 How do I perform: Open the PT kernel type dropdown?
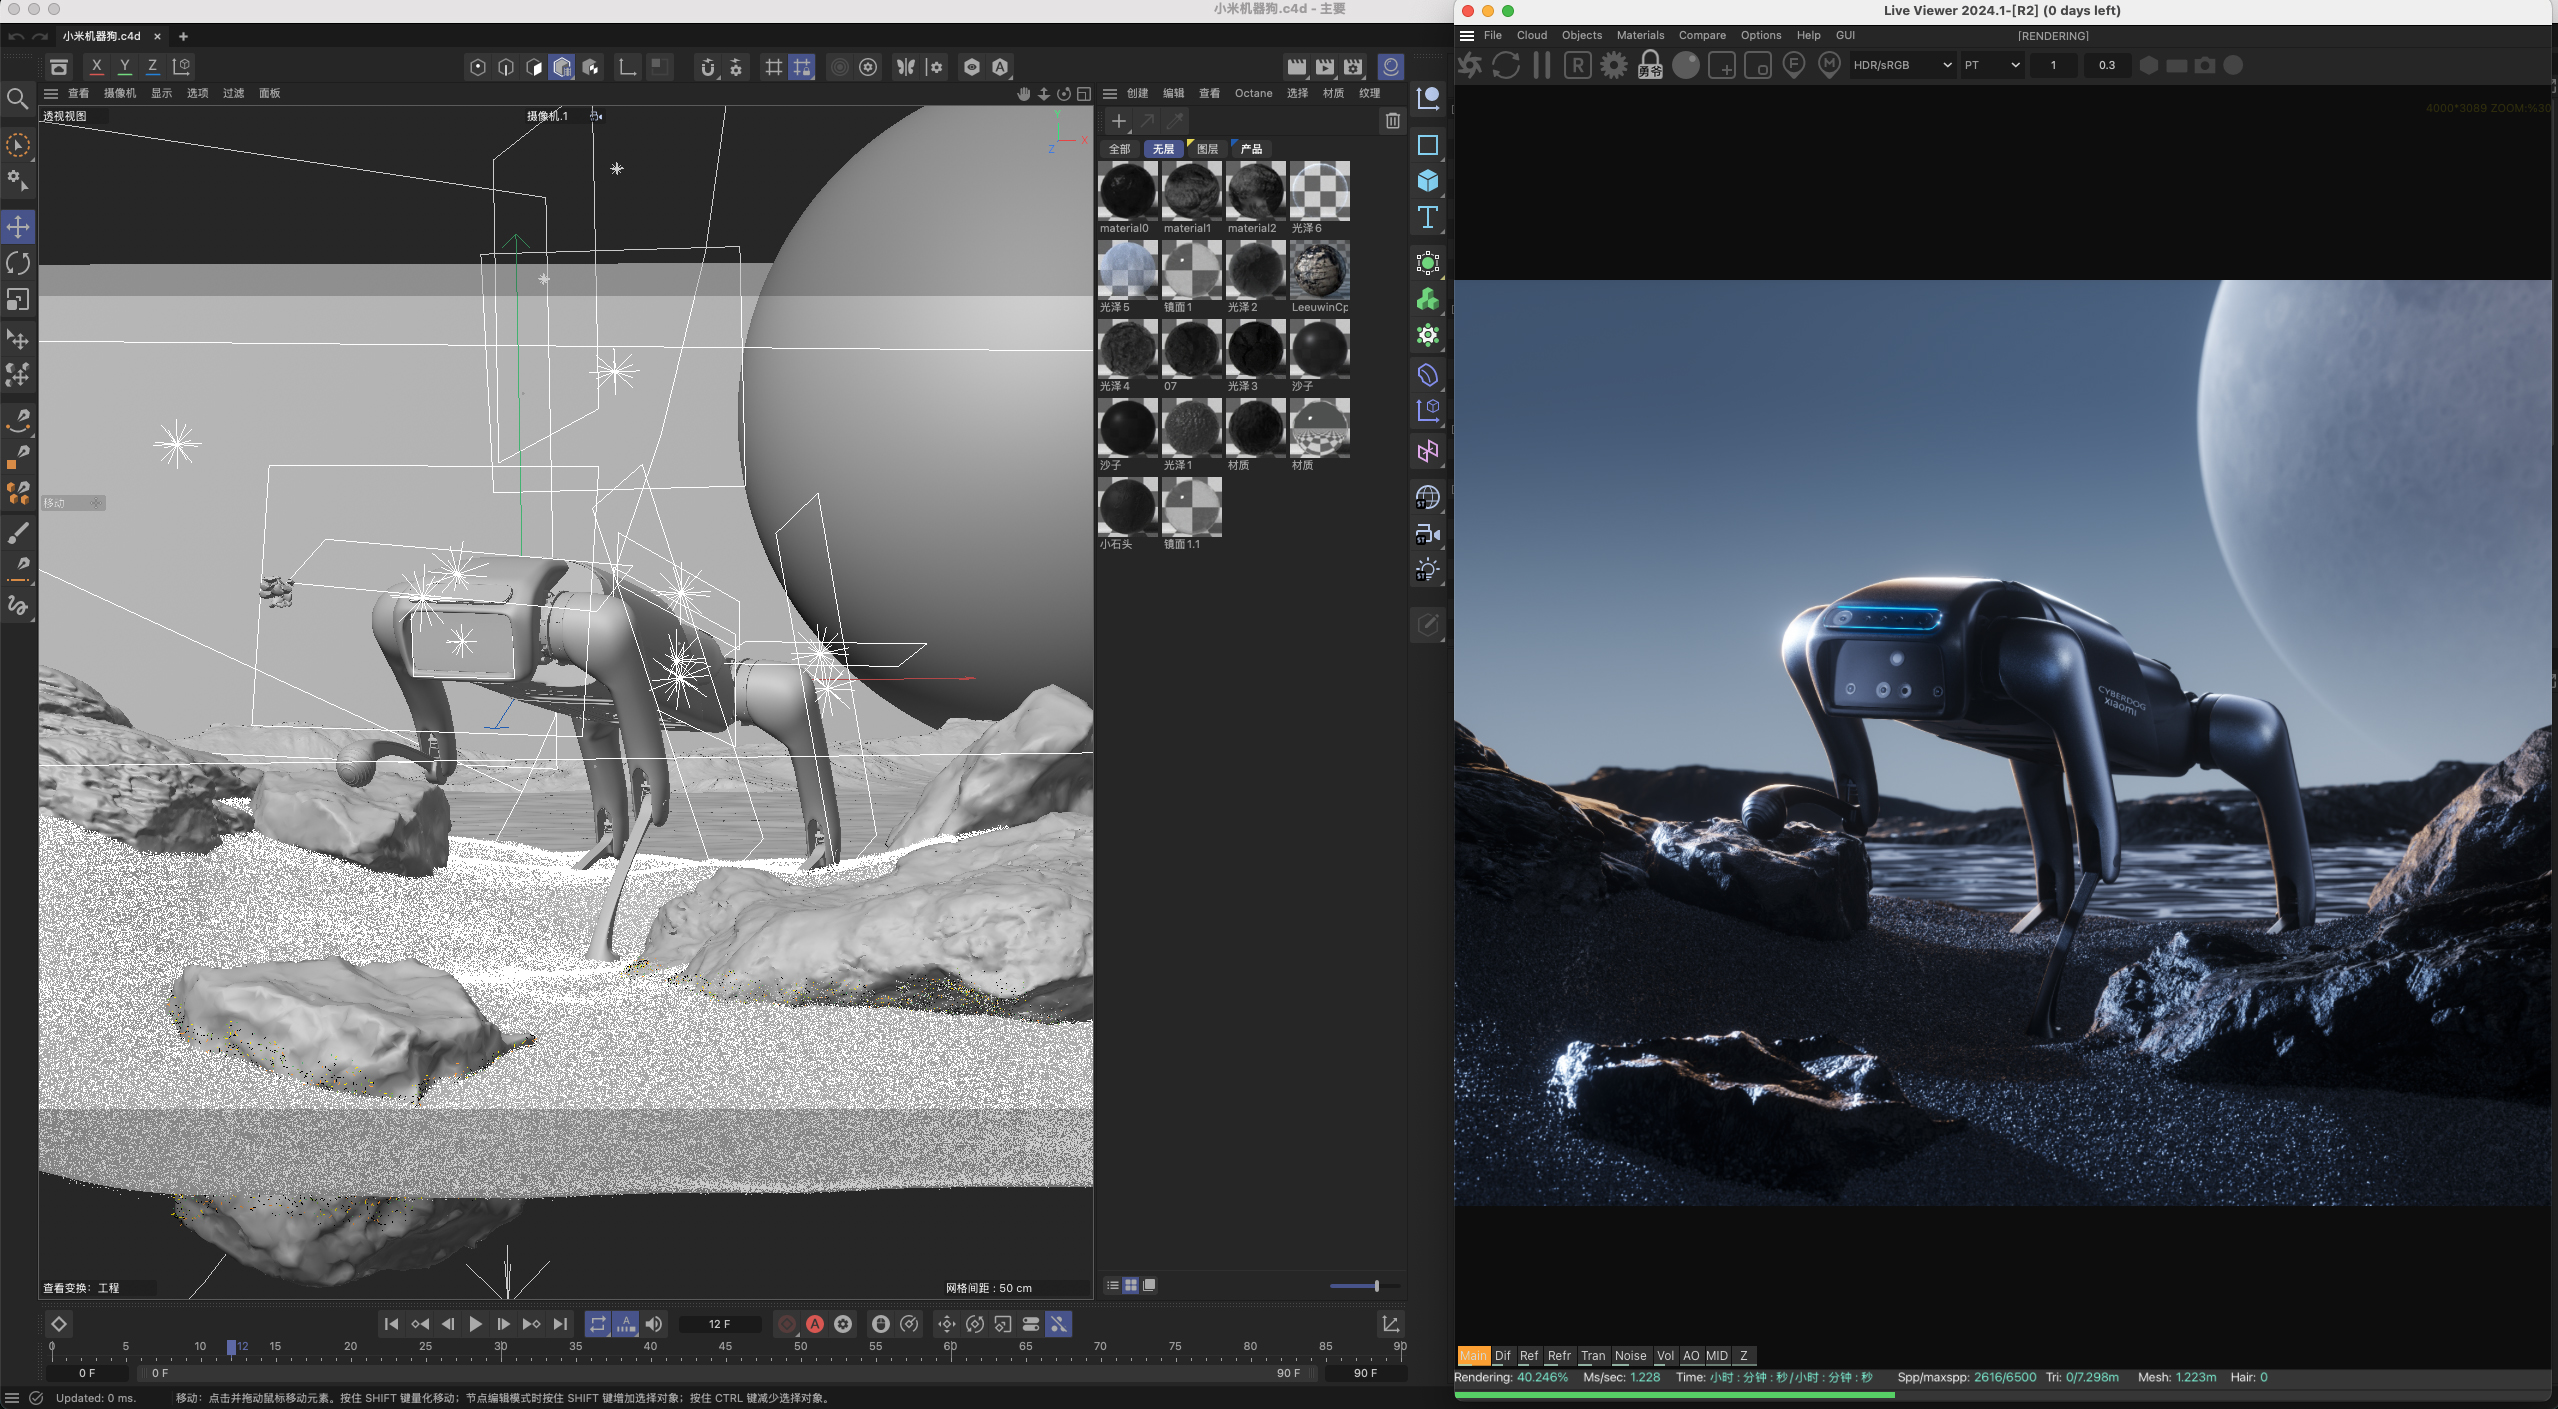pos(1991,66)
